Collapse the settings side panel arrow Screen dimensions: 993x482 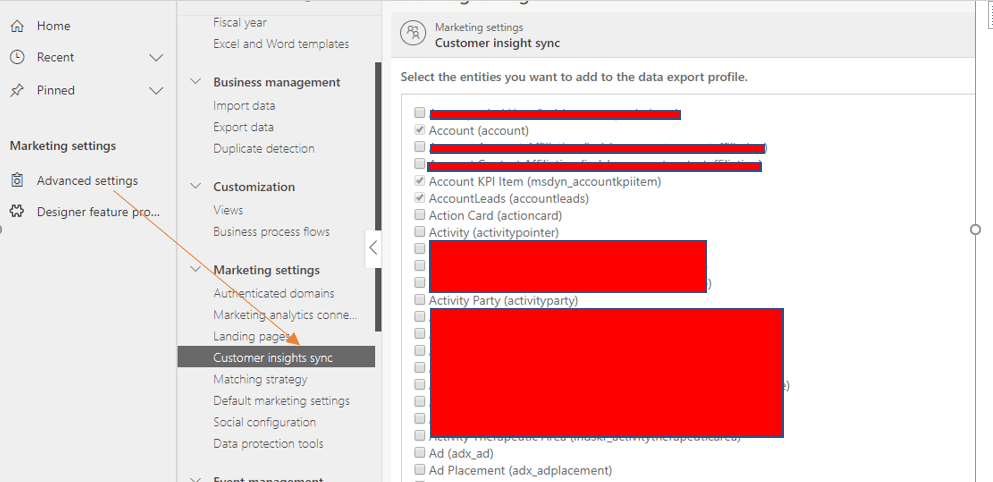click(x=373, y=248)
